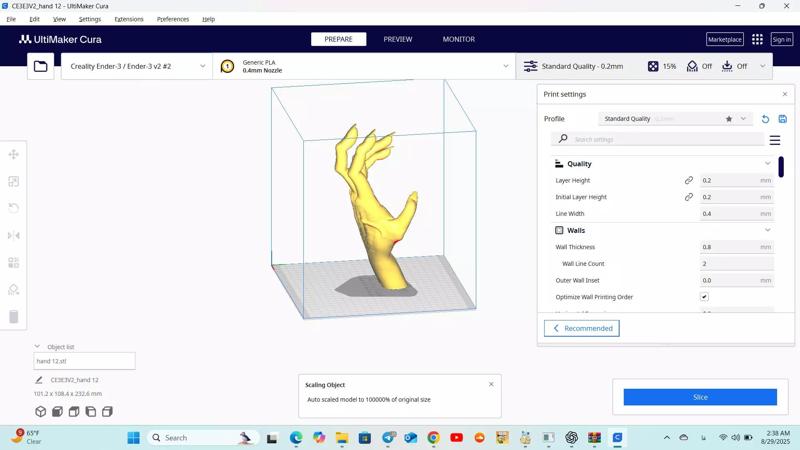Viewport: 800px width, 450px height.
Task: Open the printer selection dropdown
Action: coord(137,66)
